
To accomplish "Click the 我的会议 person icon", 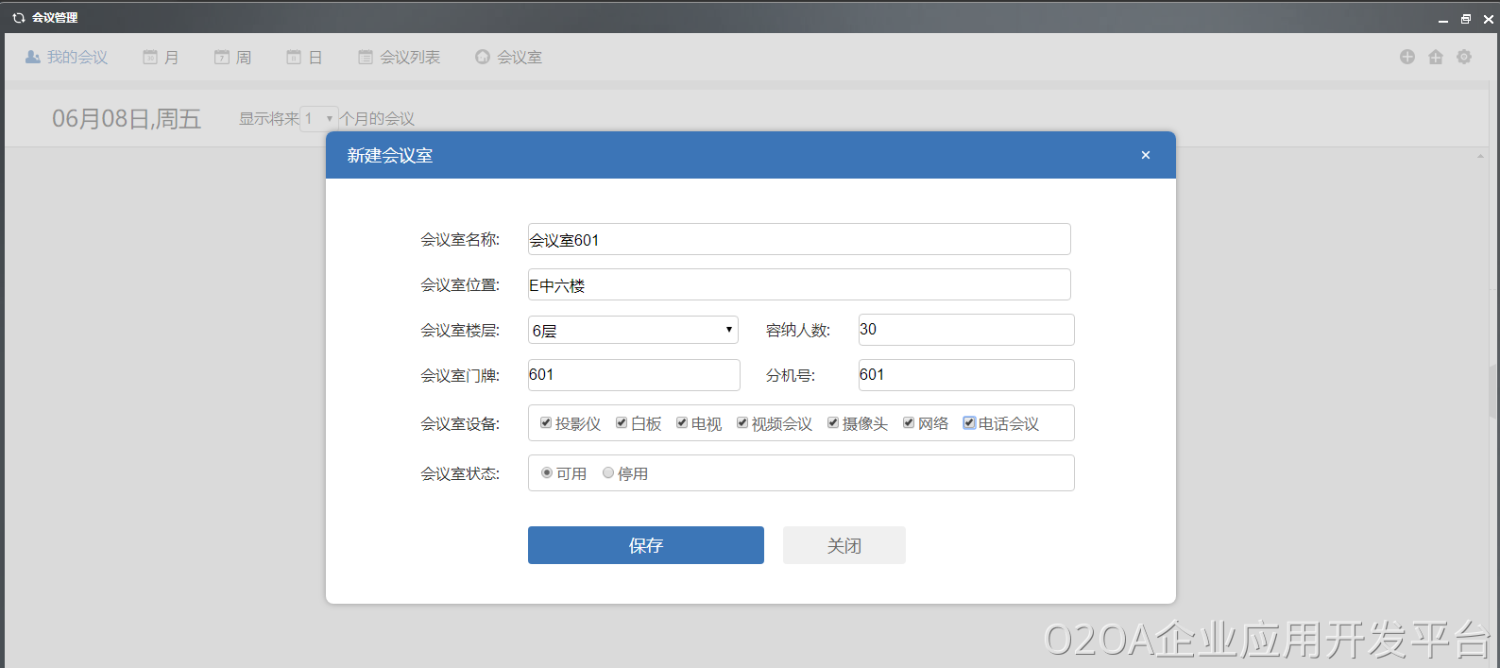I will click(33, 57).
